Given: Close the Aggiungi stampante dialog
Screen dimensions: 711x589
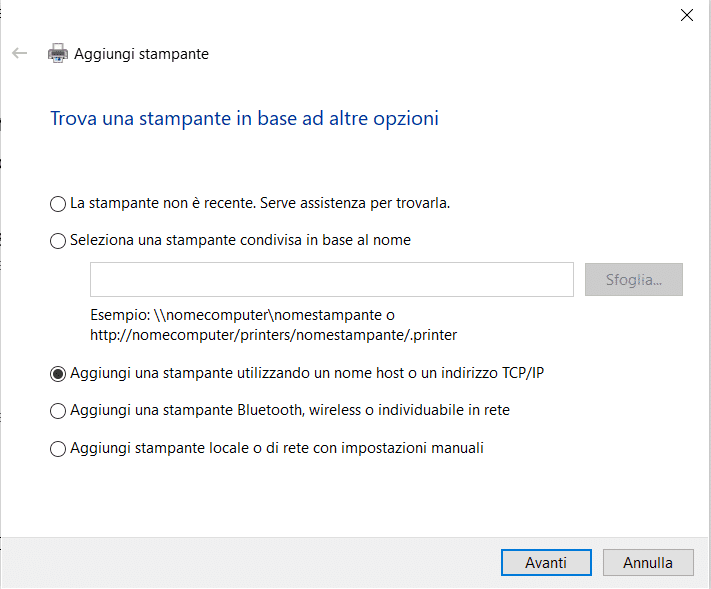Looking at the screenshot, I should click(687, 15).
